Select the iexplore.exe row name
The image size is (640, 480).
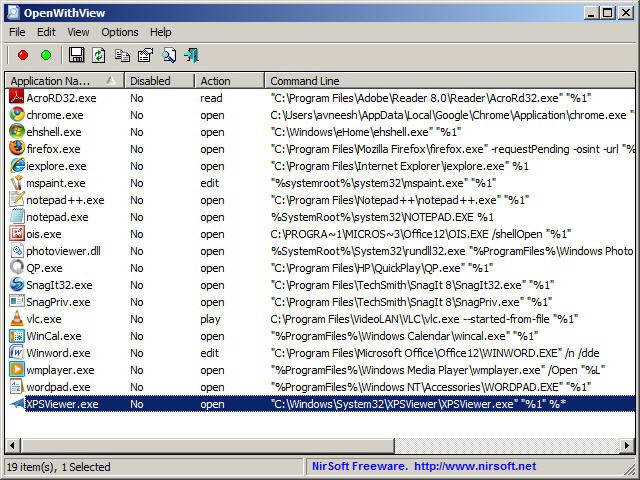click(56, 166)
